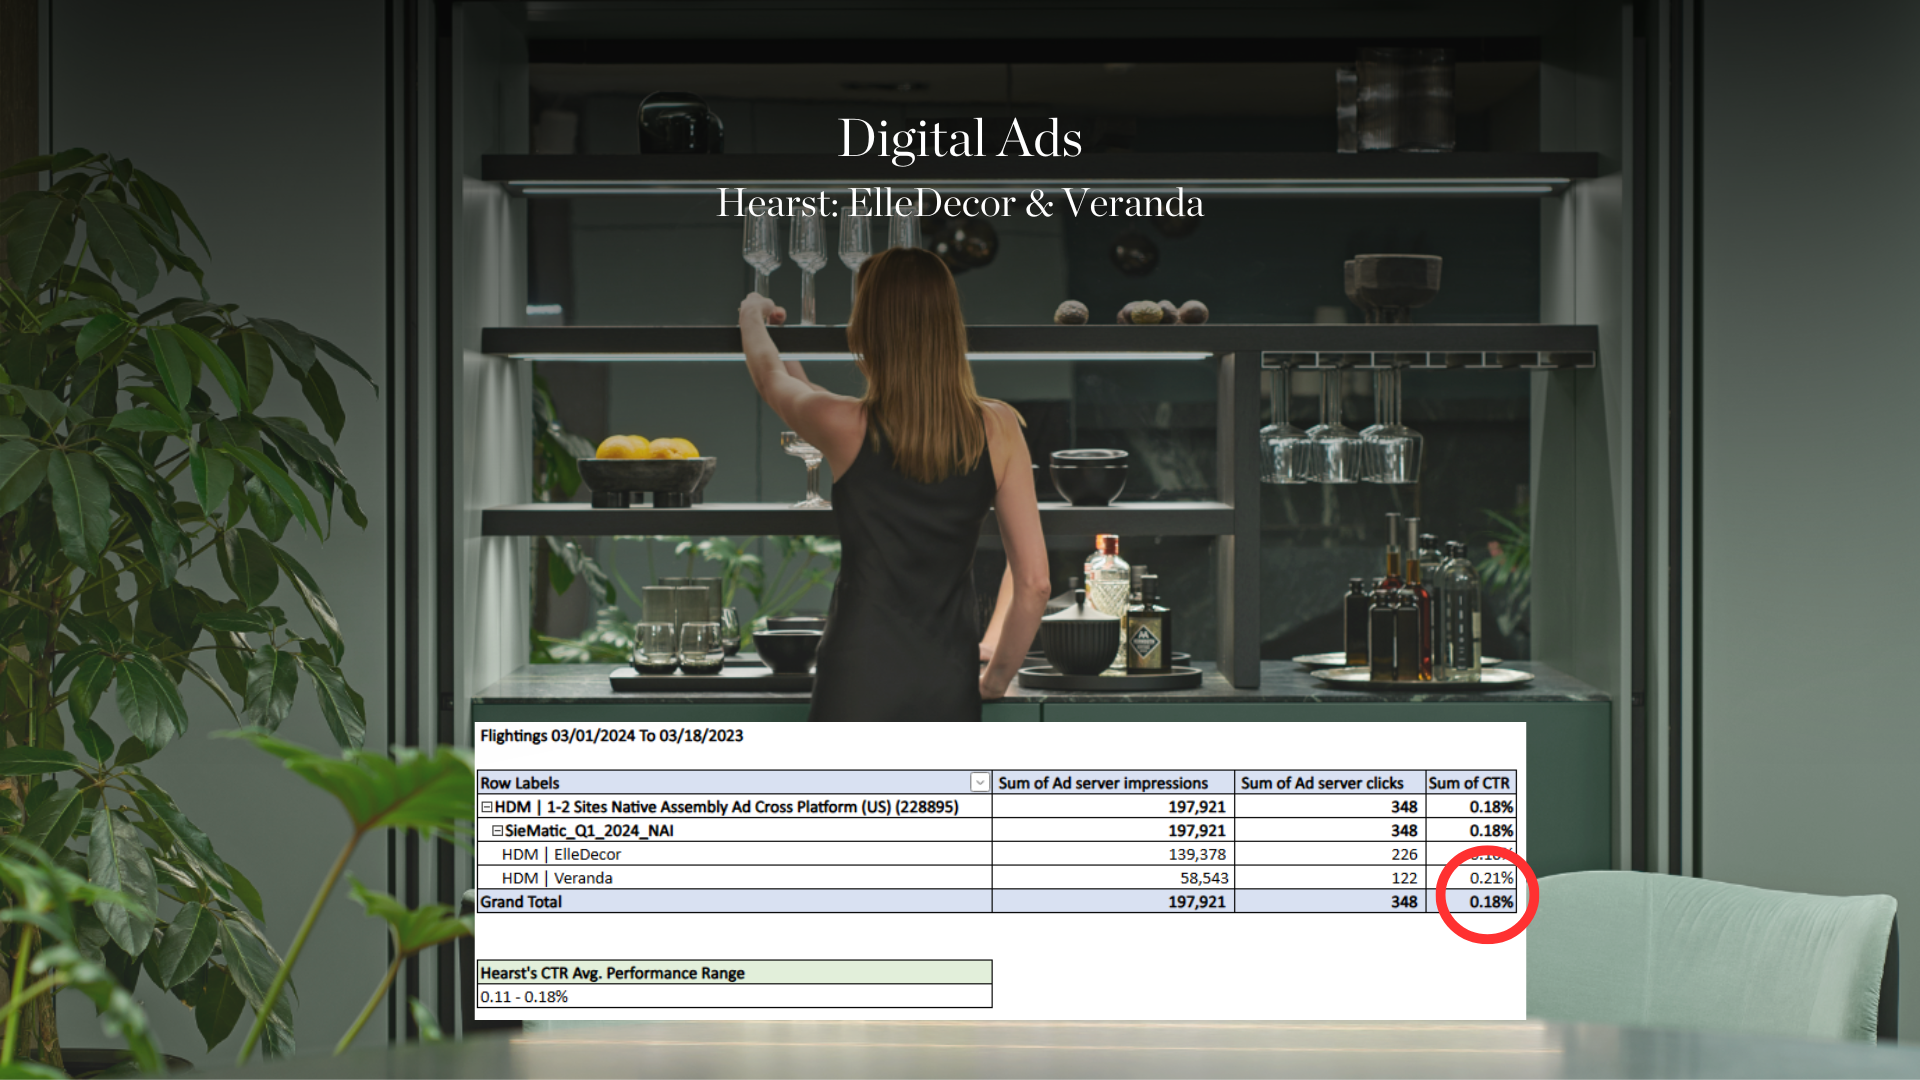This screenshot has height=1080, width=1920.
Task: Click the Flightings date range text
Action: click(x=611, y=736)
